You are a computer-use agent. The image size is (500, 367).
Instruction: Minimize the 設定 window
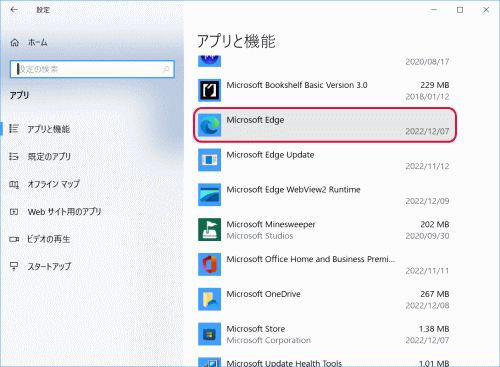point(434,10)
